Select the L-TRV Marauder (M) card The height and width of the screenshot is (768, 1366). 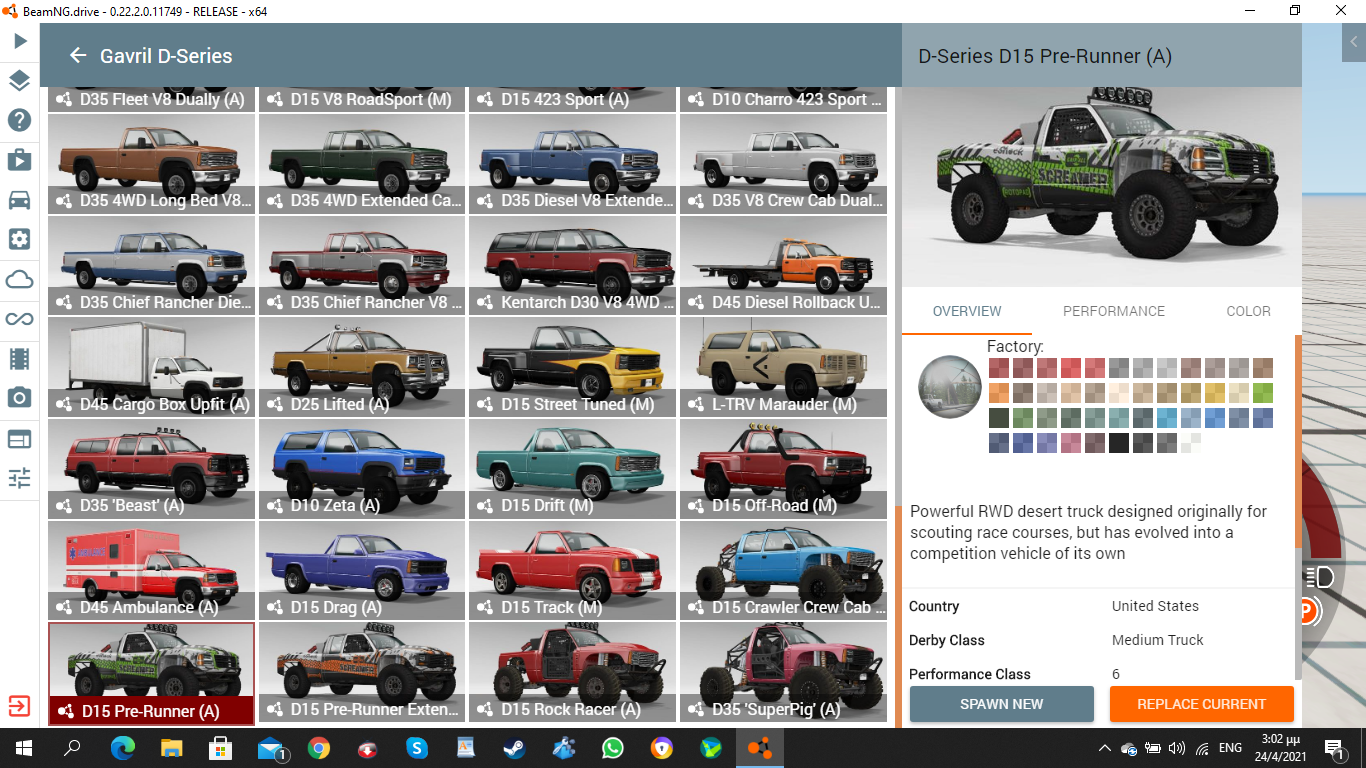[x=783, y=367]
